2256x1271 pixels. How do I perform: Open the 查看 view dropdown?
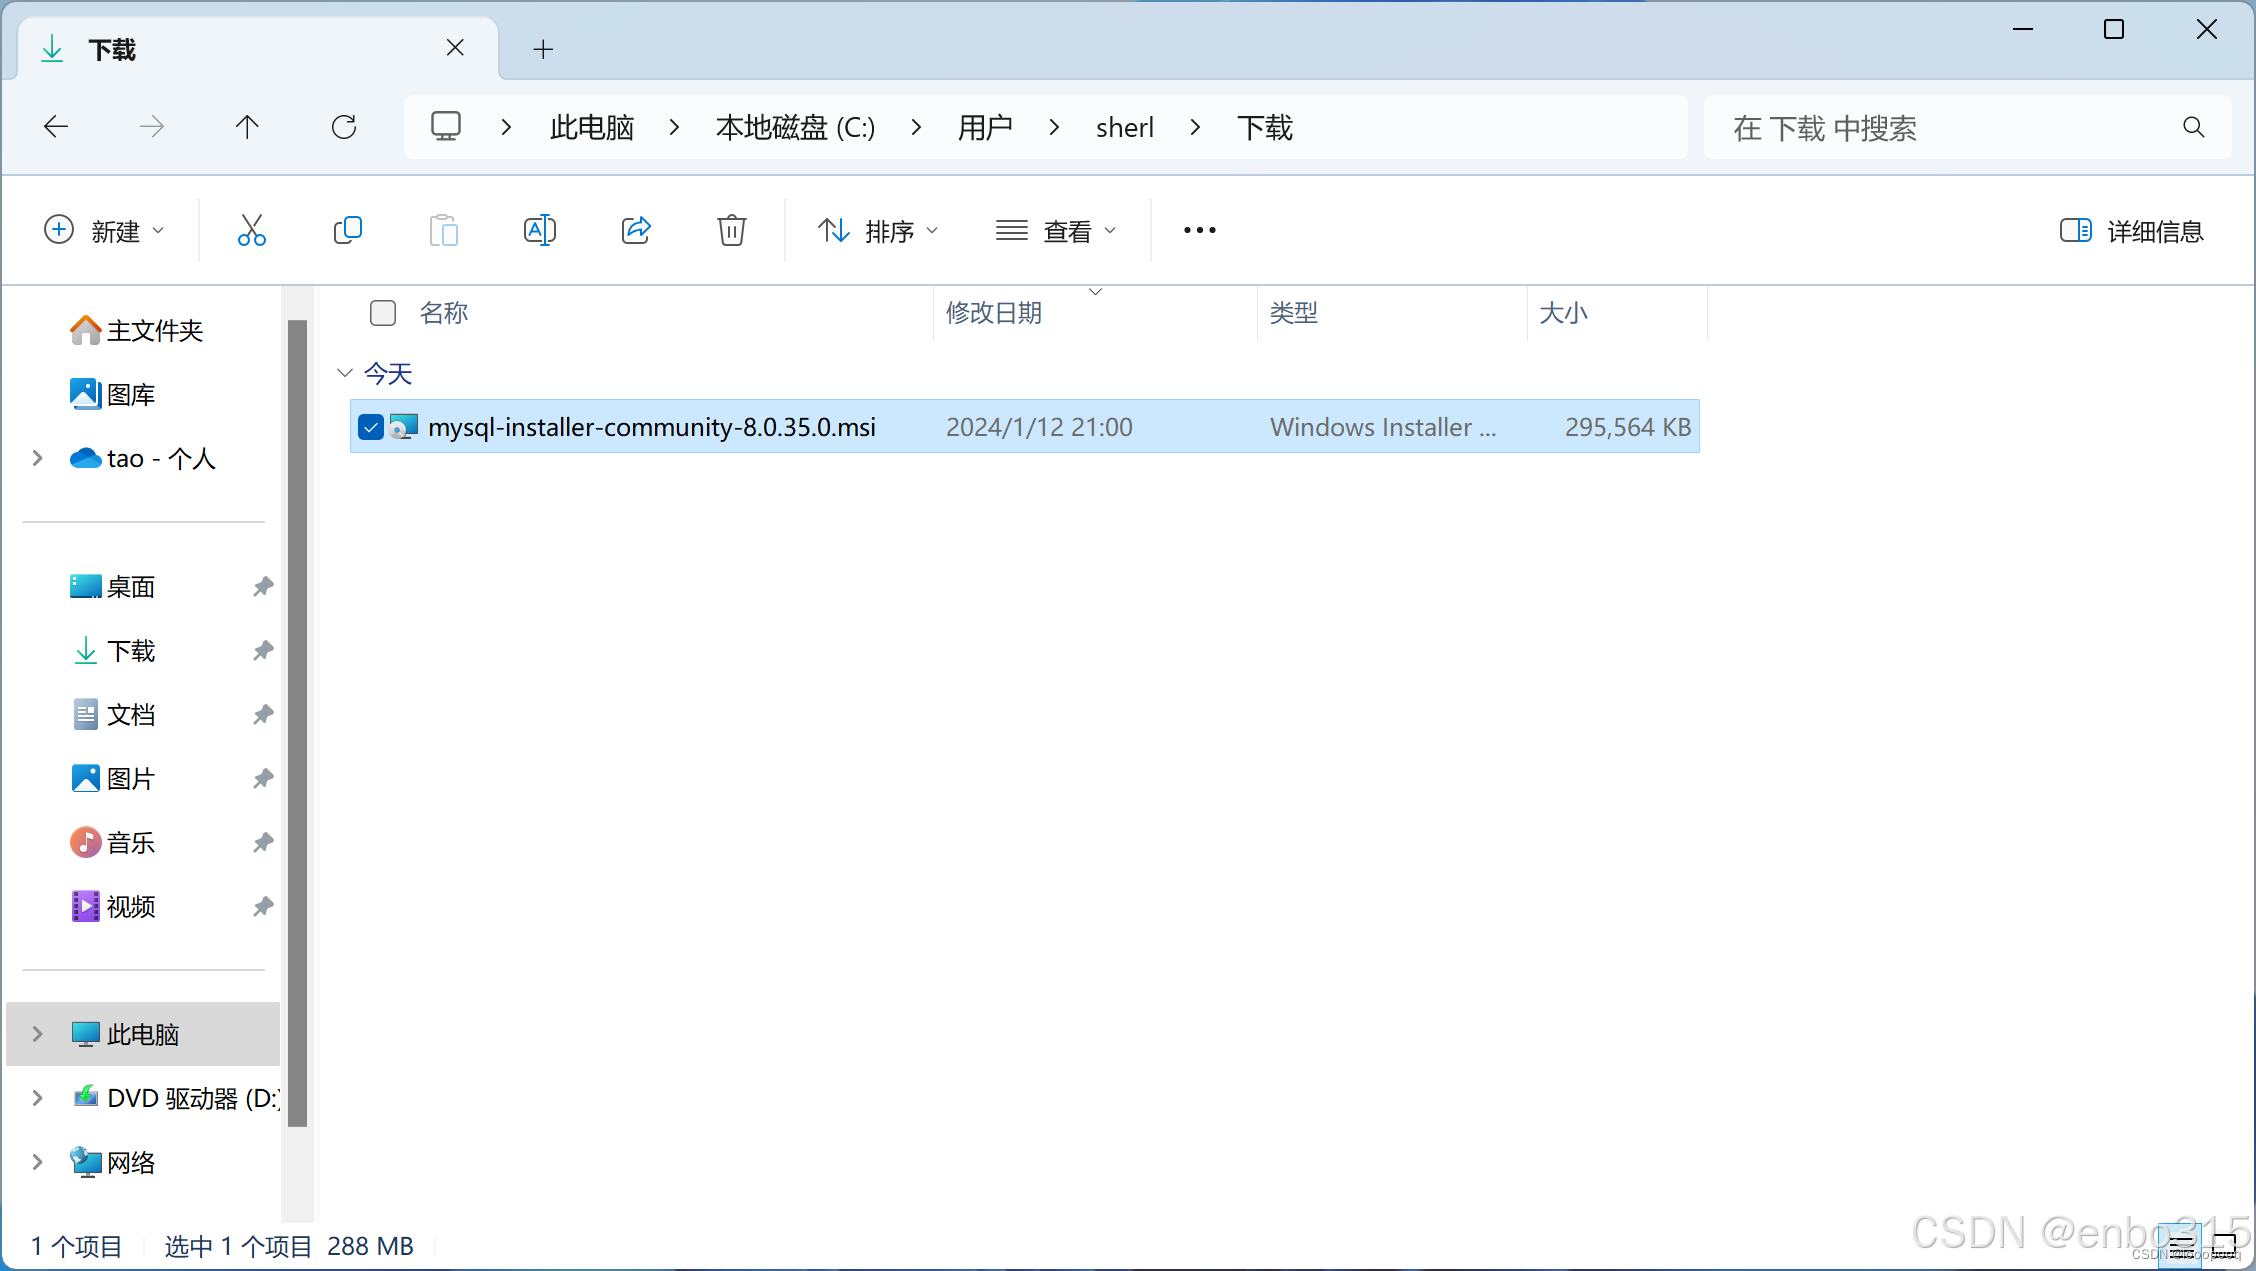[1055, 231]
